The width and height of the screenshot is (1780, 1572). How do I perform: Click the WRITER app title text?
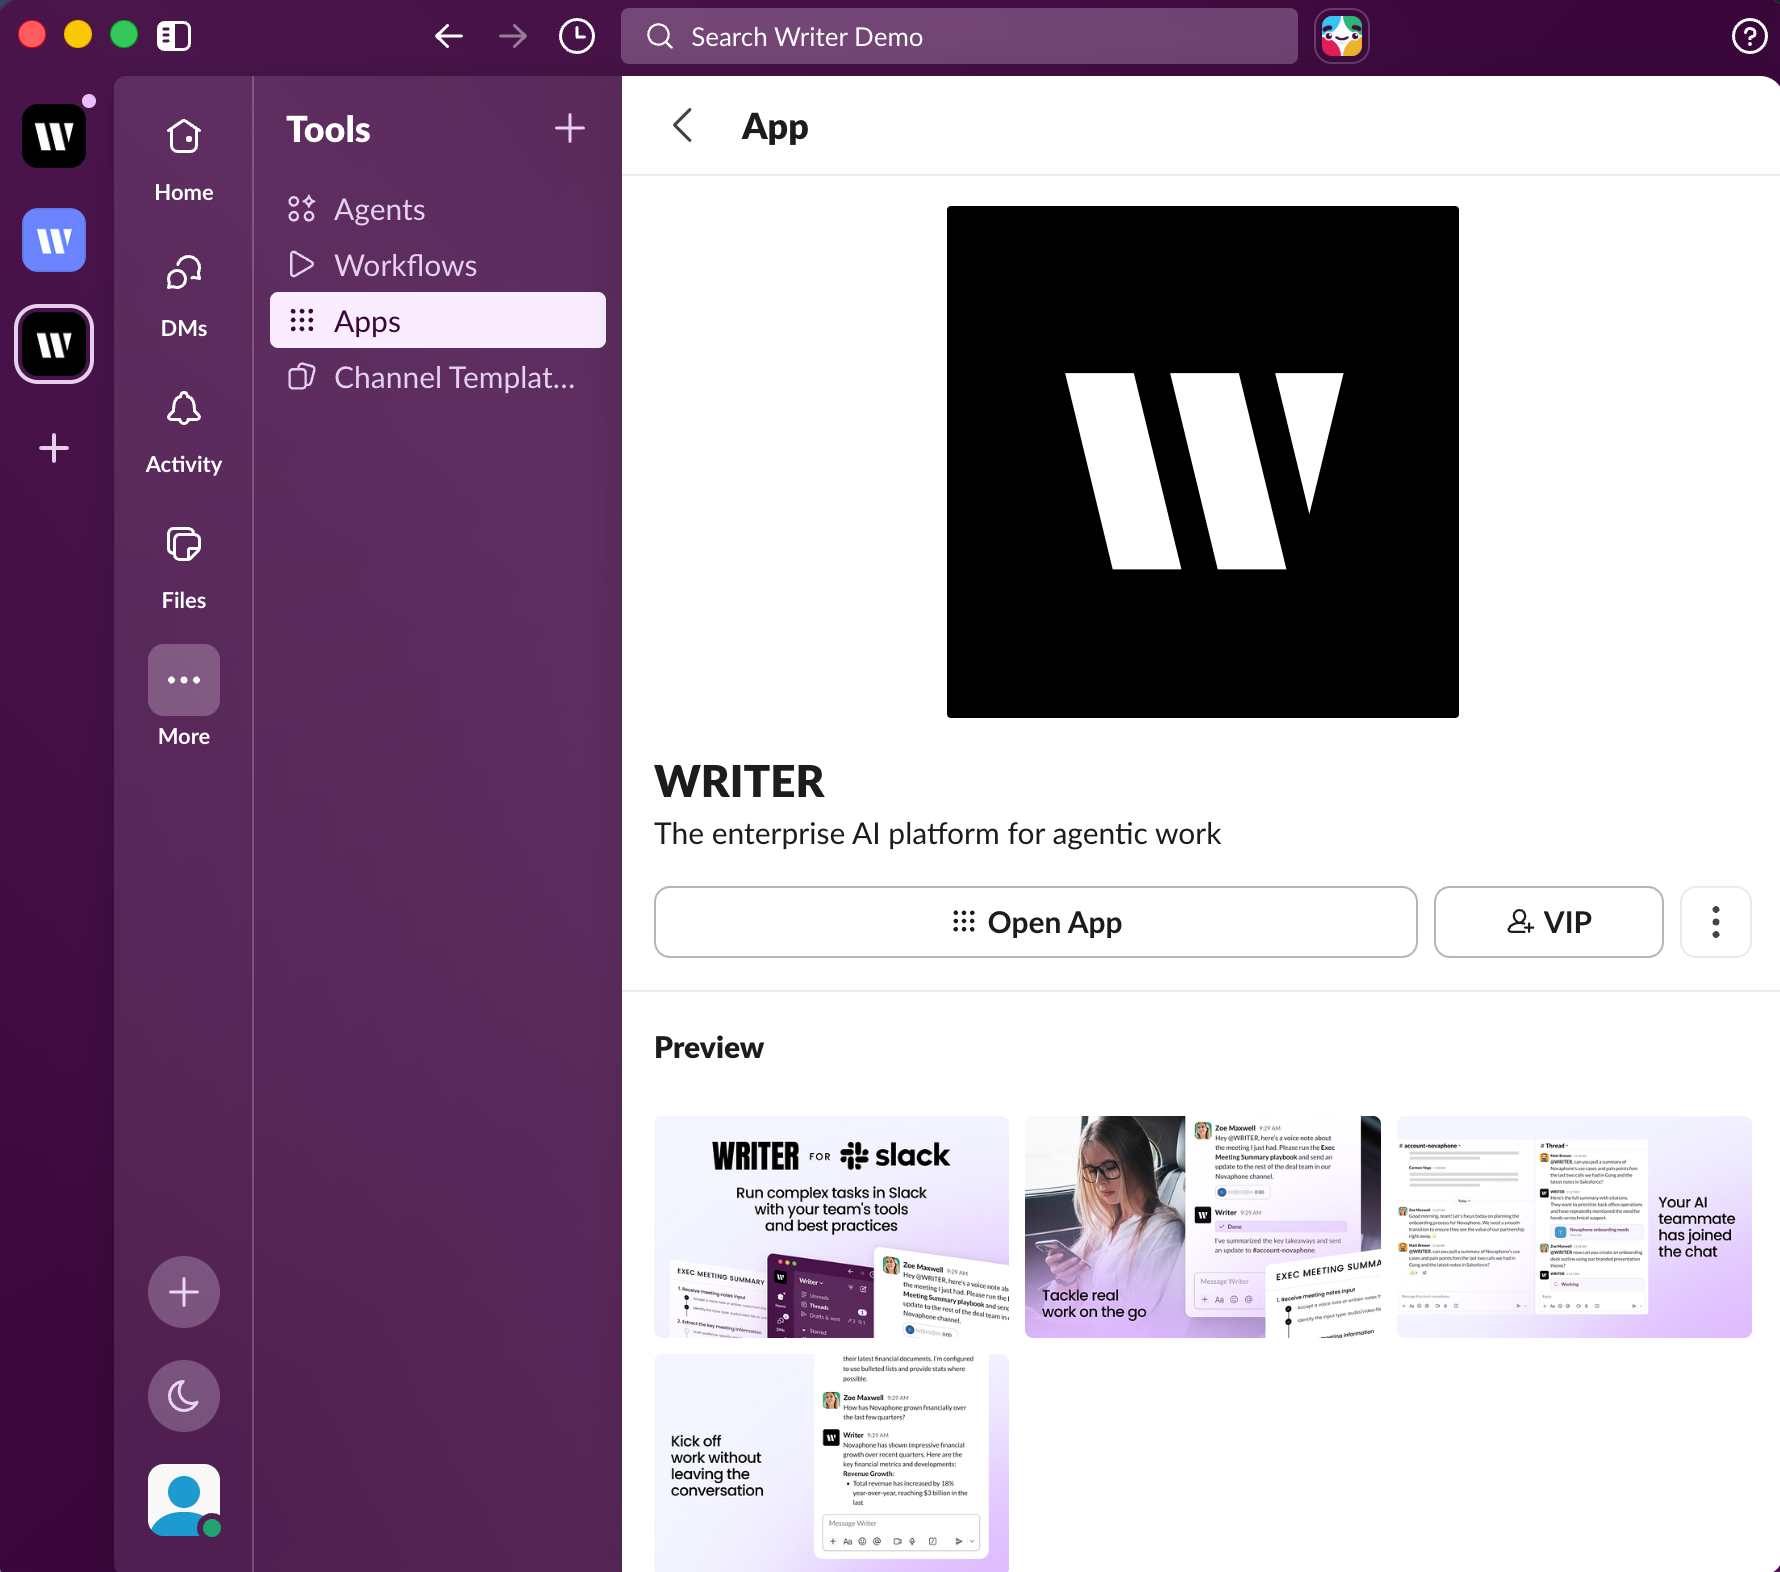pos(739,781)
